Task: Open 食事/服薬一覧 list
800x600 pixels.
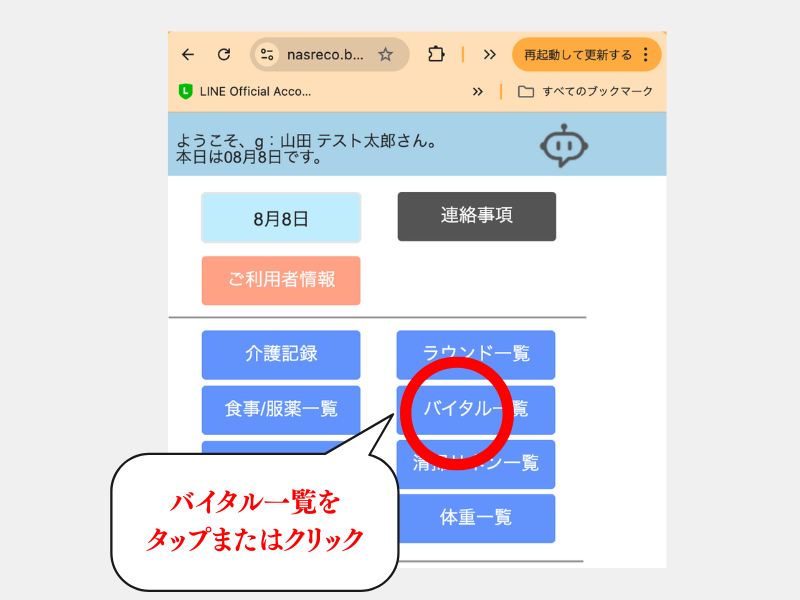Action: [281, 409]
